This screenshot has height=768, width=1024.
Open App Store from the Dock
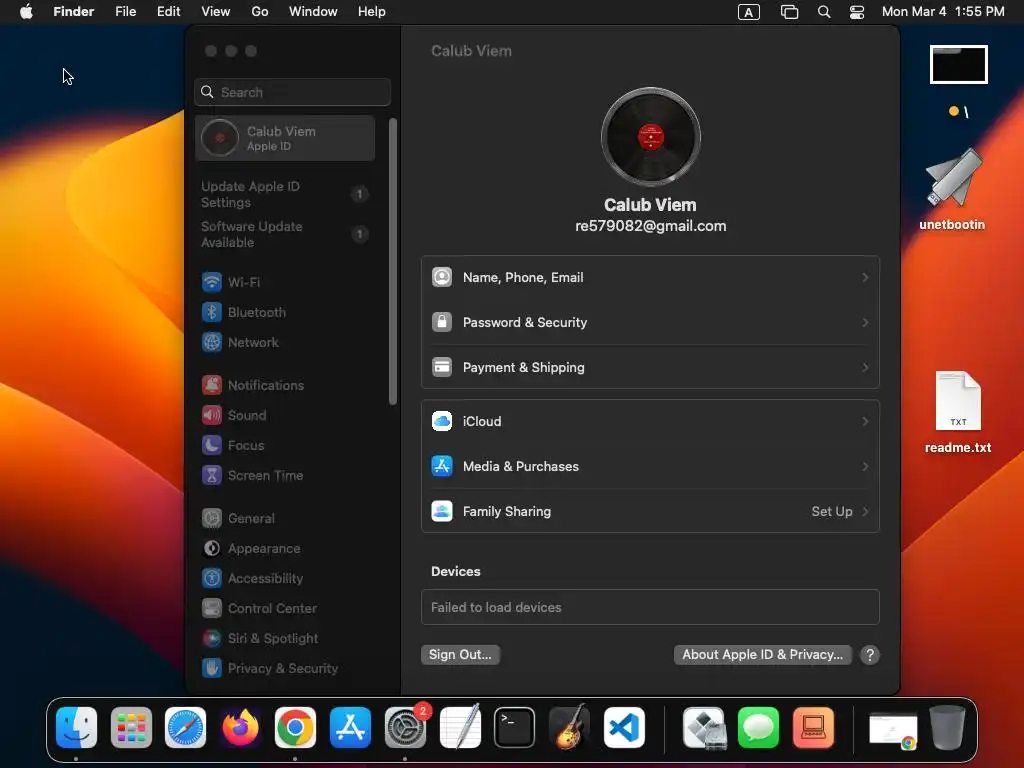[350, 728]
